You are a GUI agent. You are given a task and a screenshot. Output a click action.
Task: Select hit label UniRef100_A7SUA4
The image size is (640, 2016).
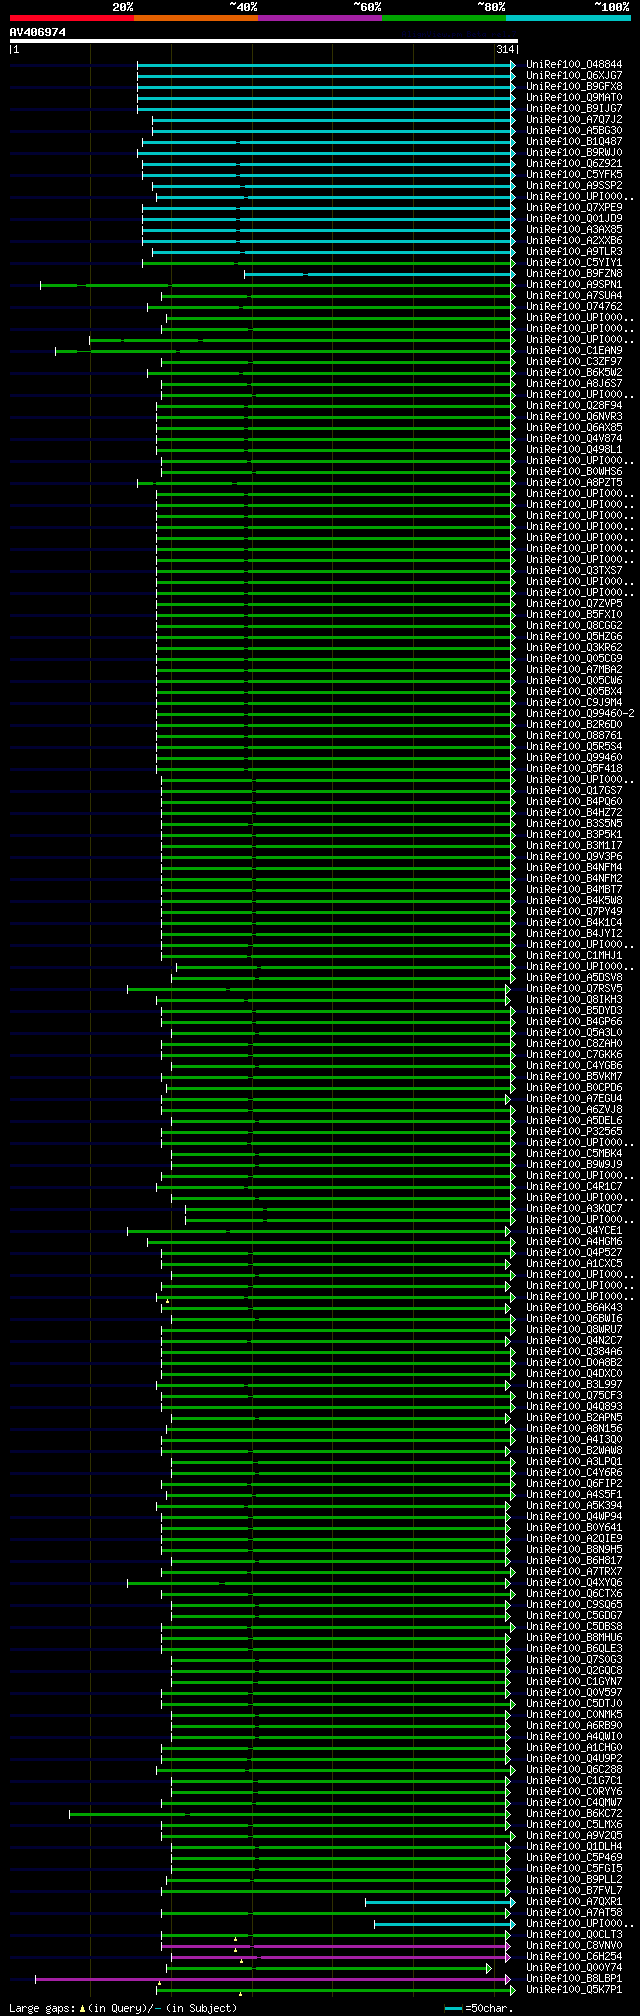click(574, 295)
